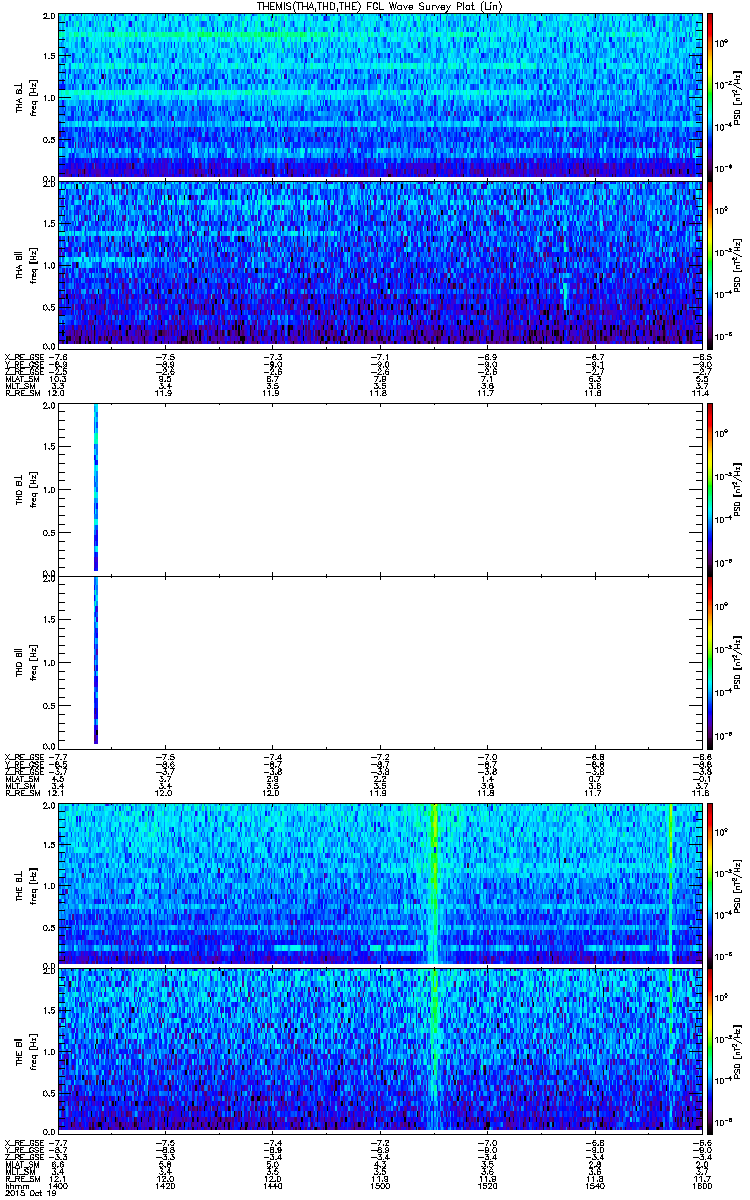Click the '1400' time tick label
Image resolution: width=750 pixels, height=1200 pixels.
(59, 1185)
